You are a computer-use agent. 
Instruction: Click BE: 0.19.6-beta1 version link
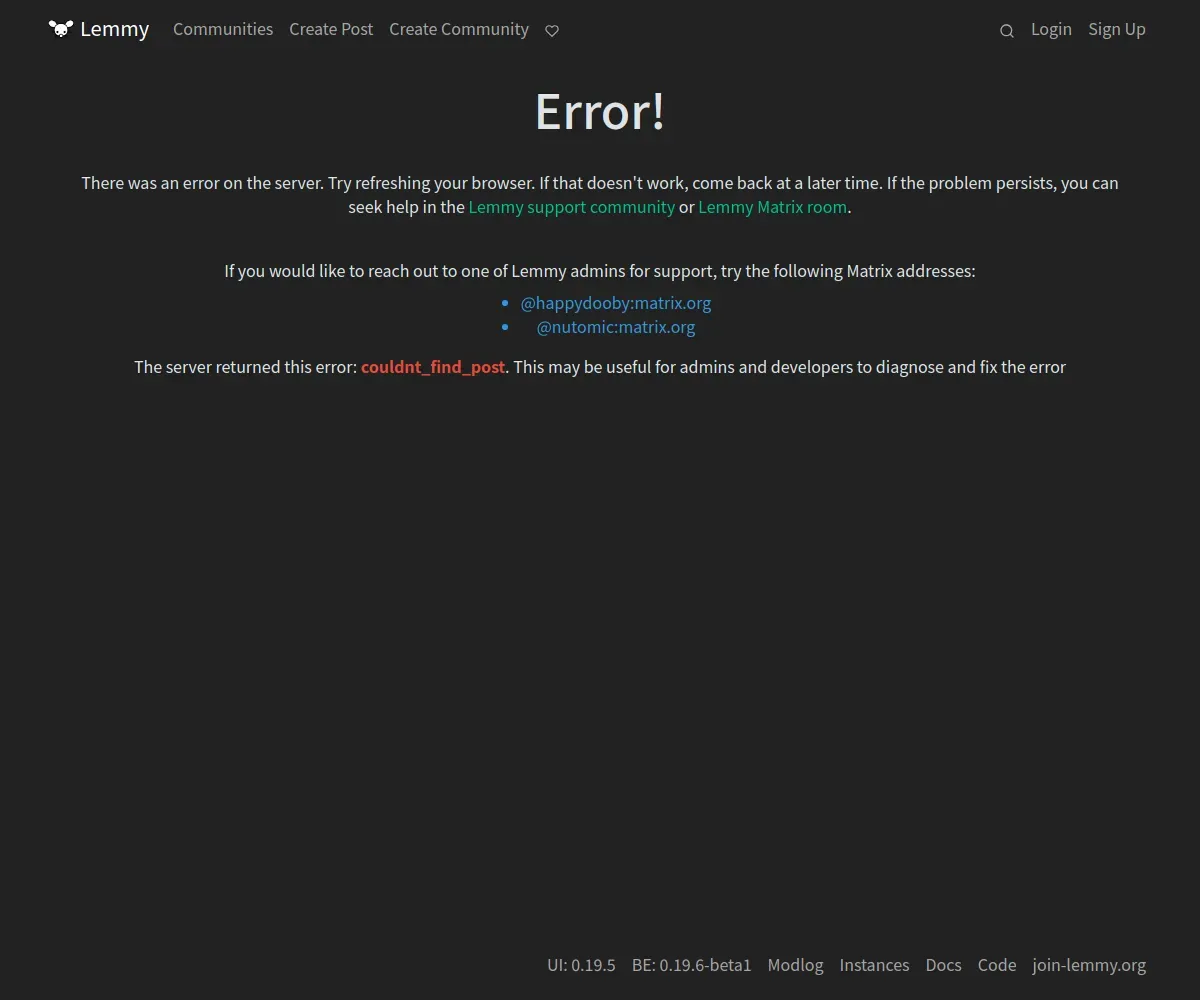692,965
